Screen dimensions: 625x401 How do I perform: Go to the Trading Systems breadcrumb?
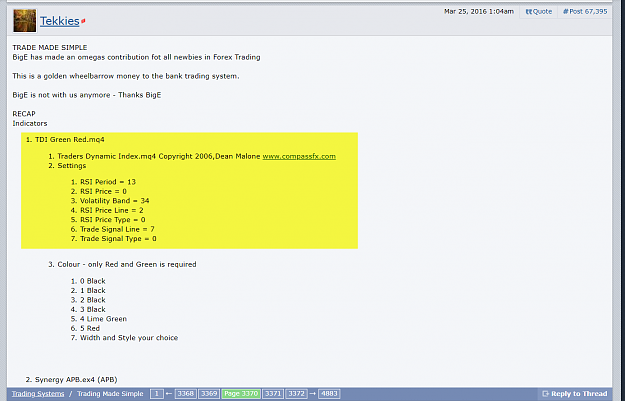click(38, 394)
